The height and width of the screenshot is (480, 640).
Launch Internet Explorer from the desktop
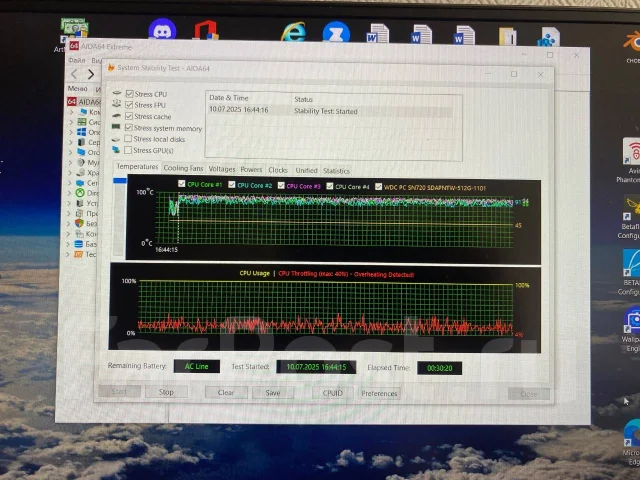293,31
